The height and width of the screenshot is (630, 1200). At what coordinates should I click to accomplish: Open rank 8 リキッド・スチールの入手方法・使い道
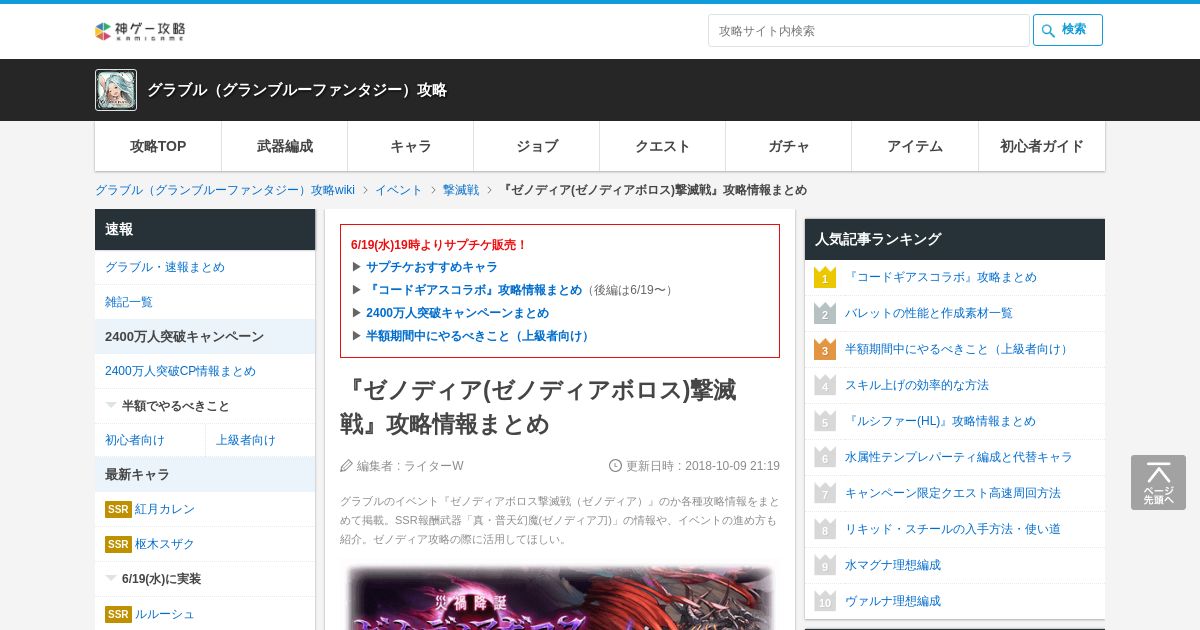coord(953,529)
